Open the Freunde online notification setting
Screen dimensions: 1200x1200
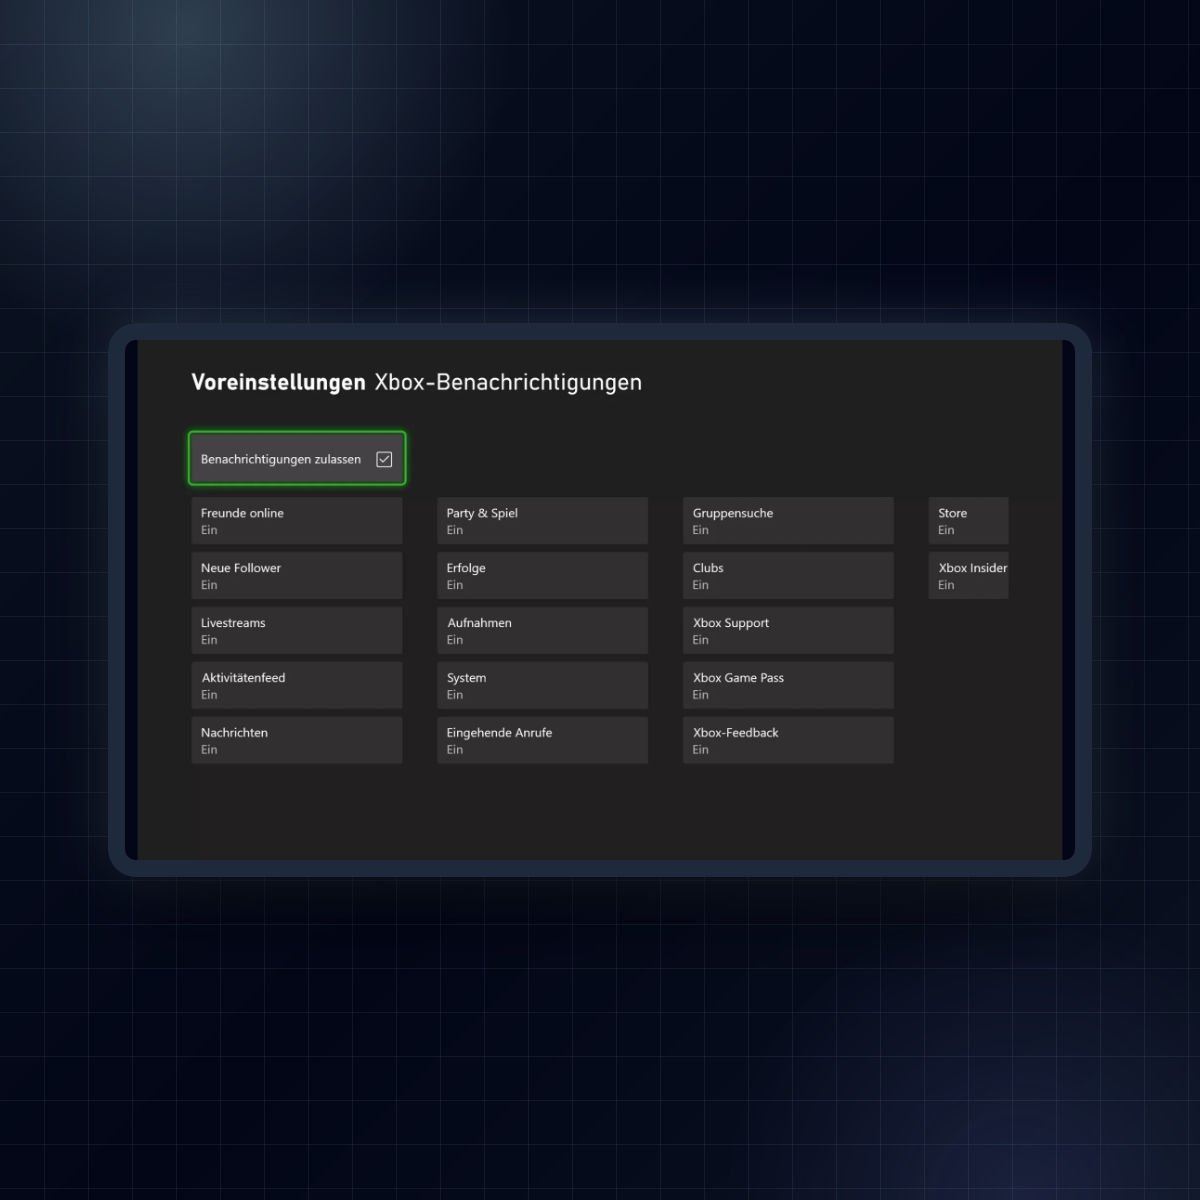297,521
